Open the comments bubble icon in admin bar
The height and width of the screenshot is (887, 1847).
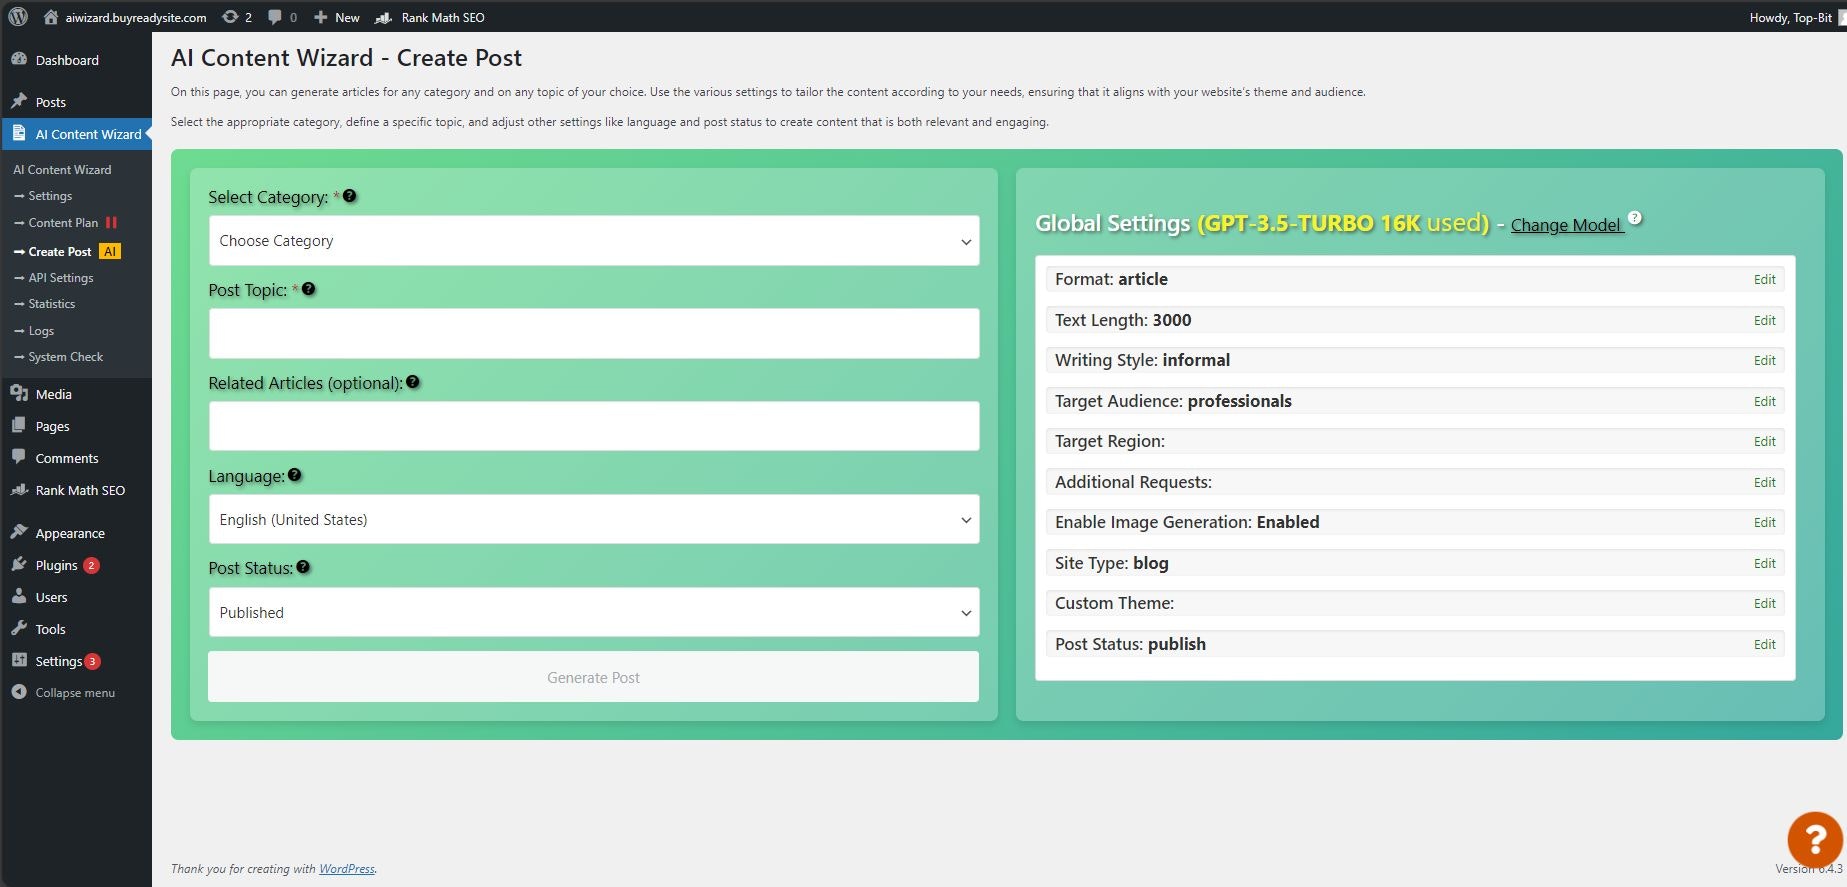pyautogui.click(x=275, y=17)
